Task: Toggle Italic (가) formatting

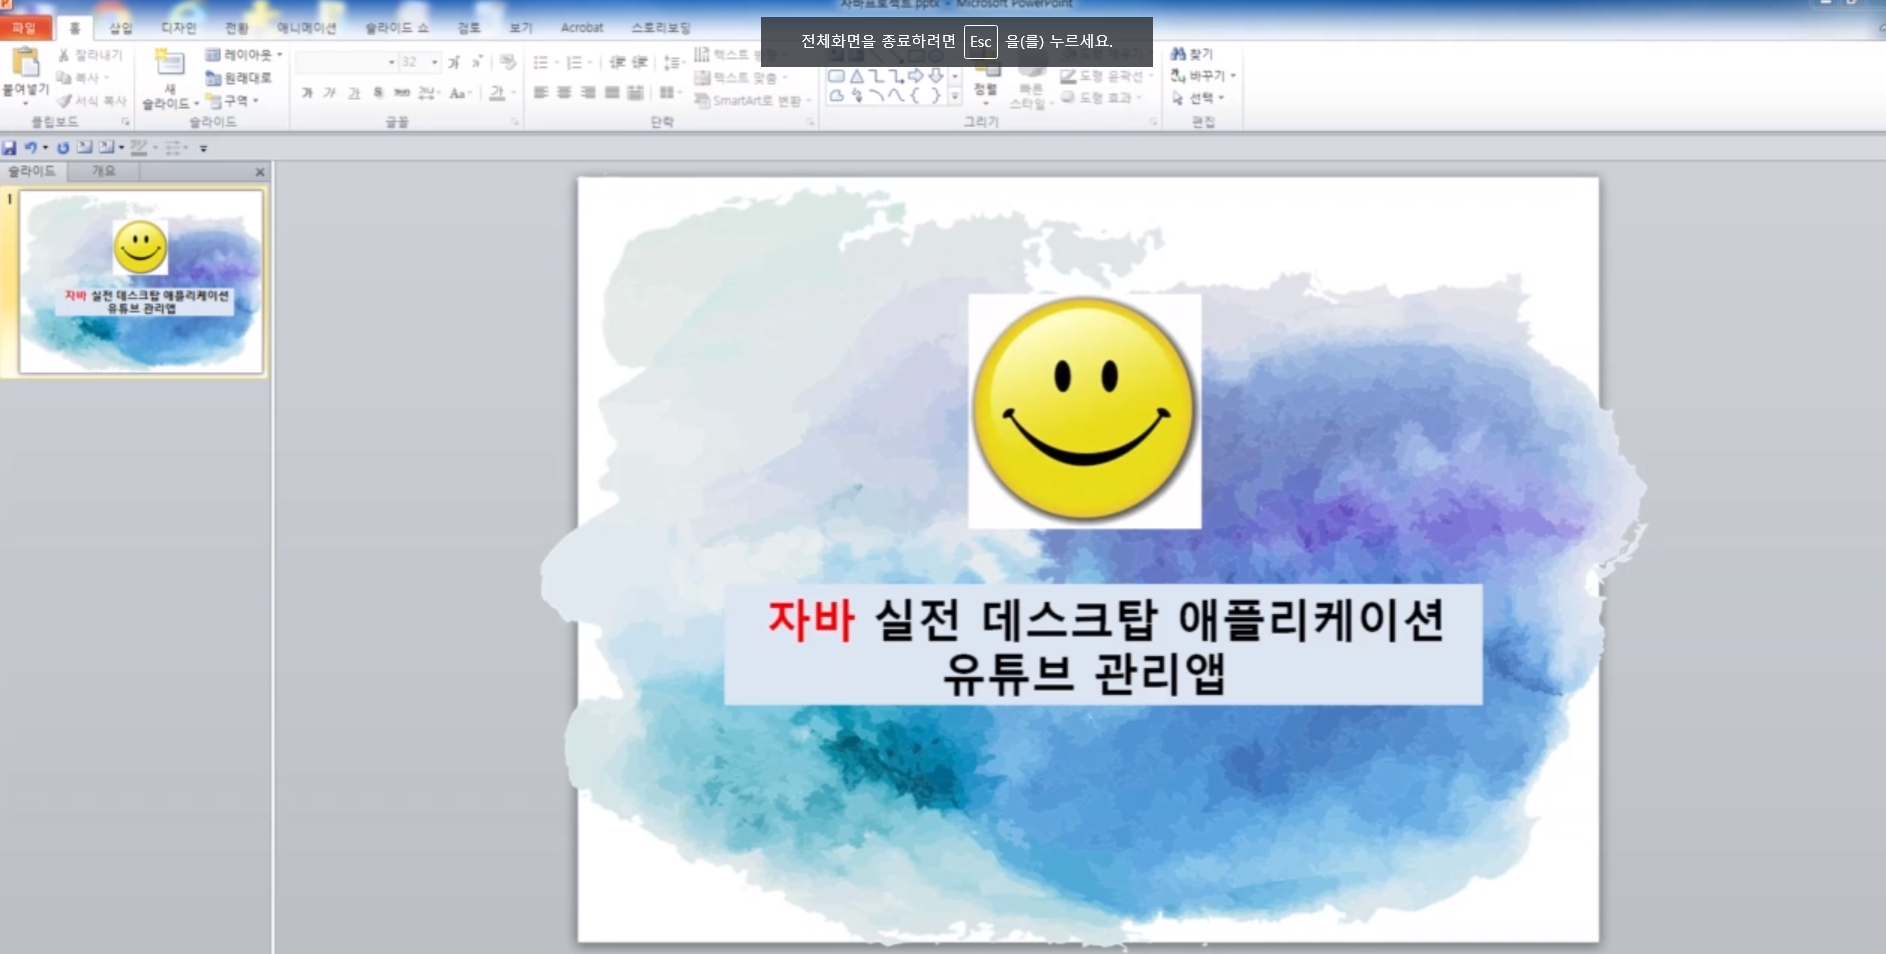Action: [330, 93]
